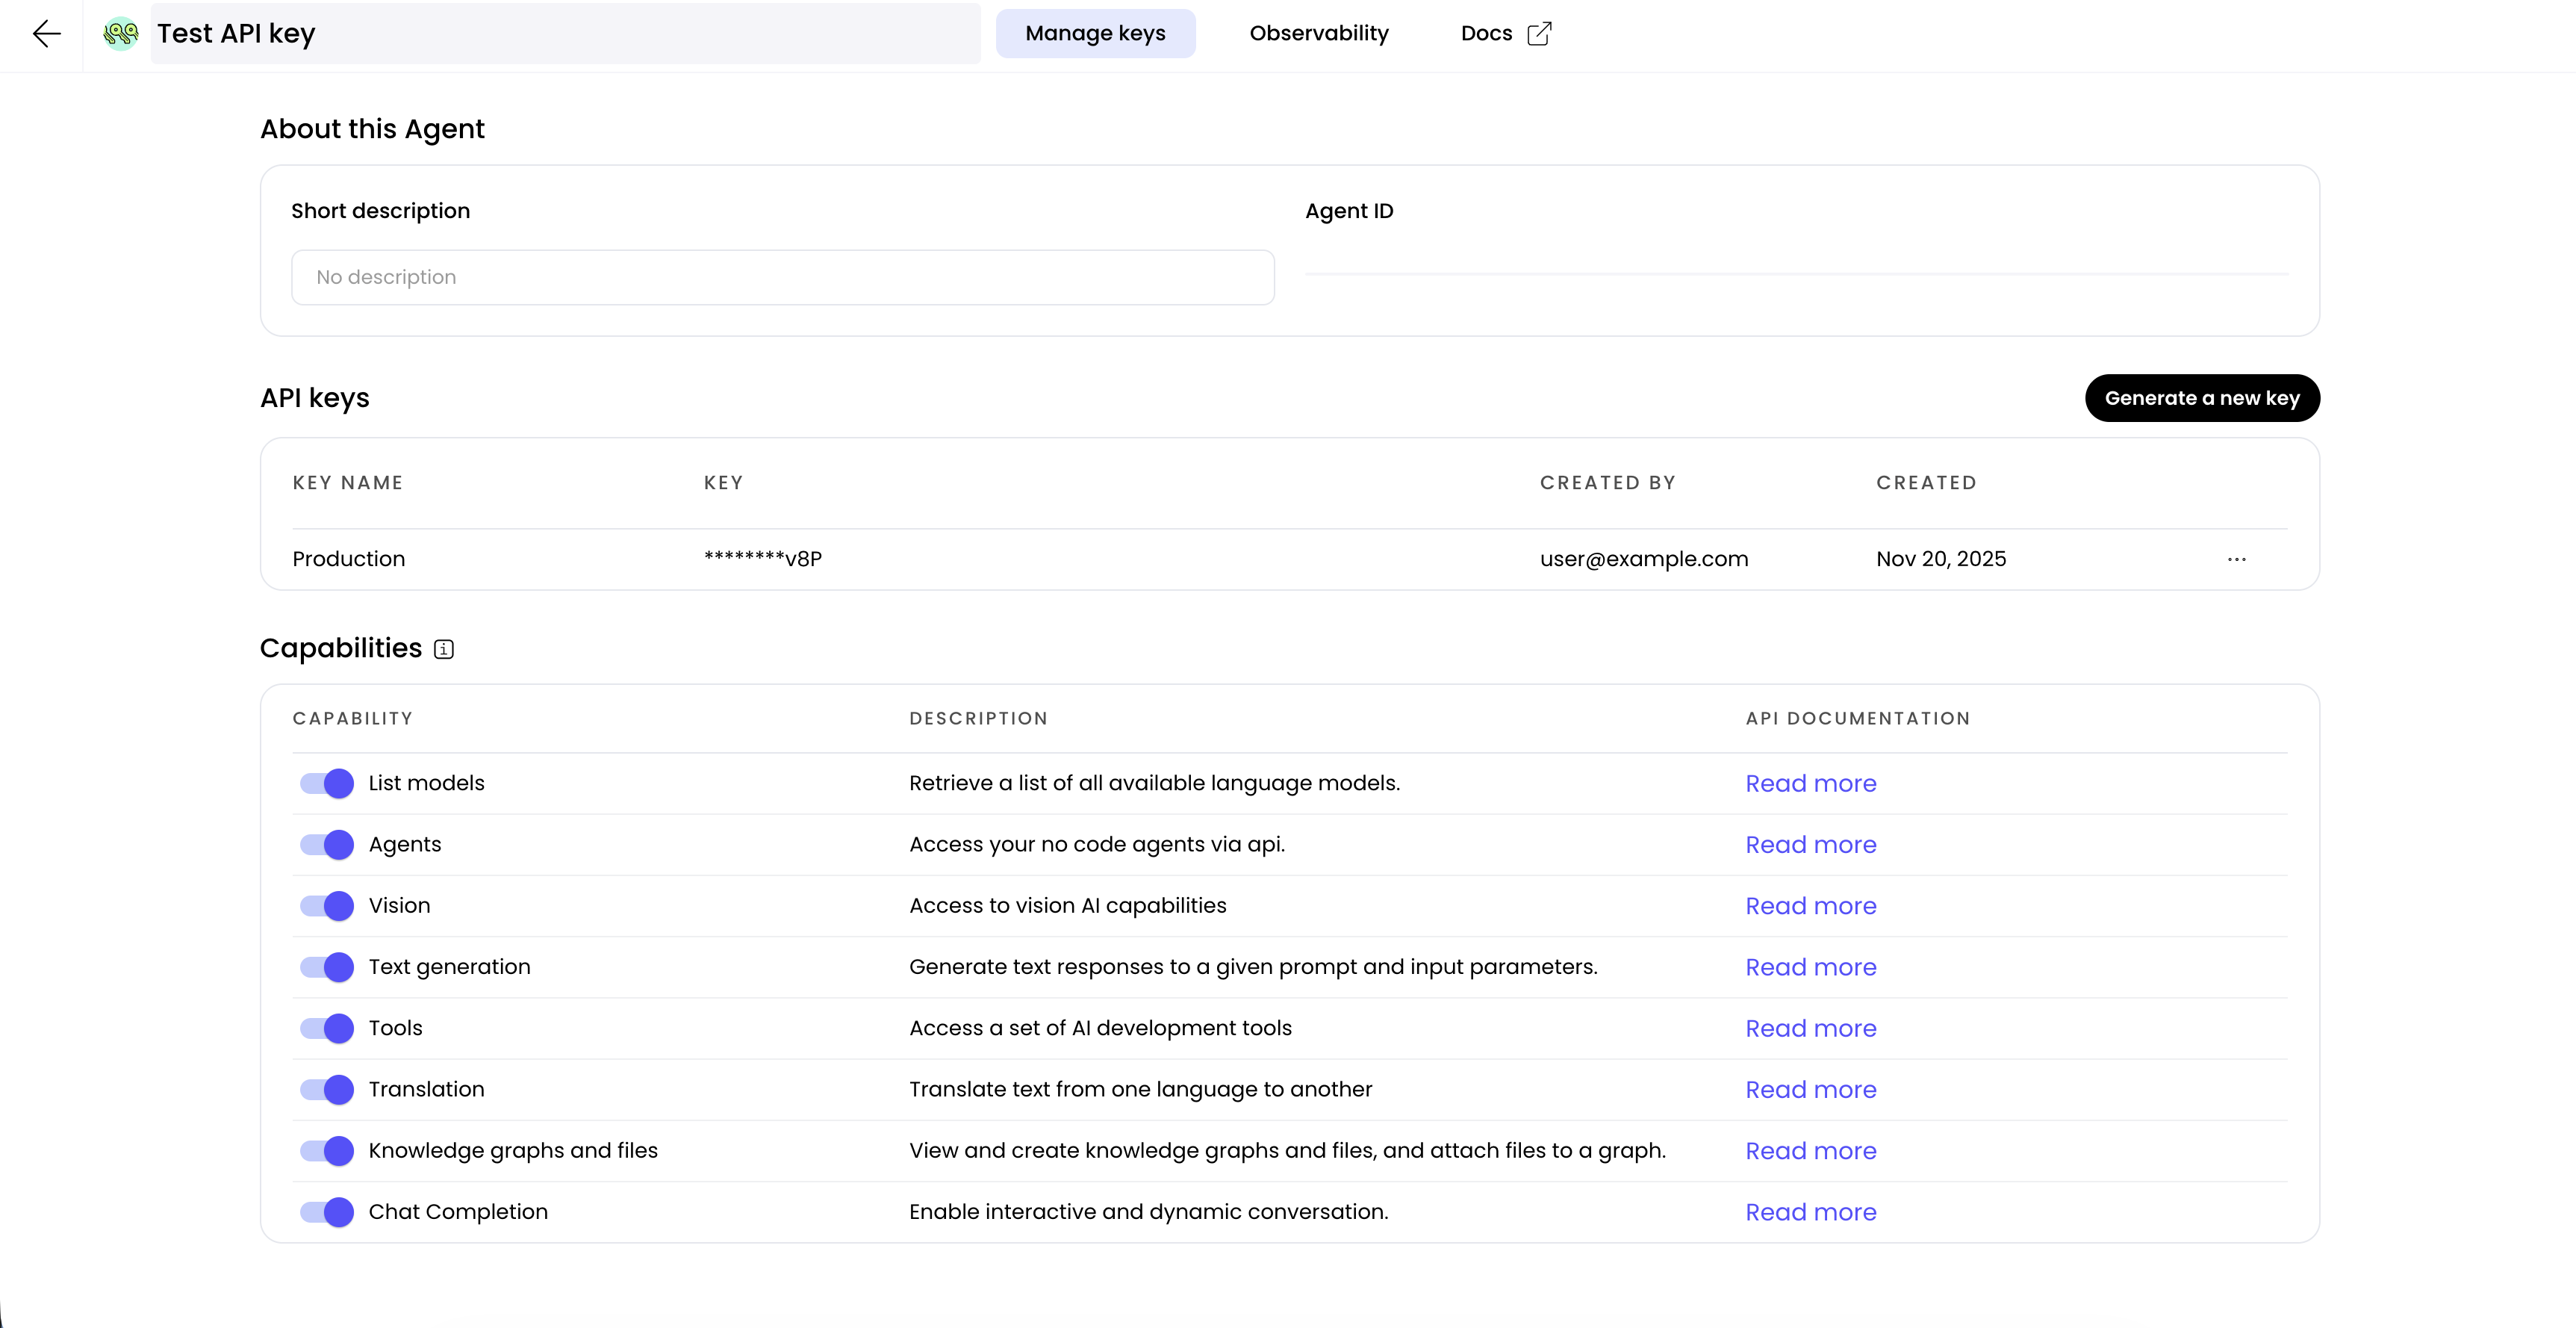The height and width of the screenshot is (1328, 2576).
Task: Toggle the Text generation capability
Action: [327, 967]
